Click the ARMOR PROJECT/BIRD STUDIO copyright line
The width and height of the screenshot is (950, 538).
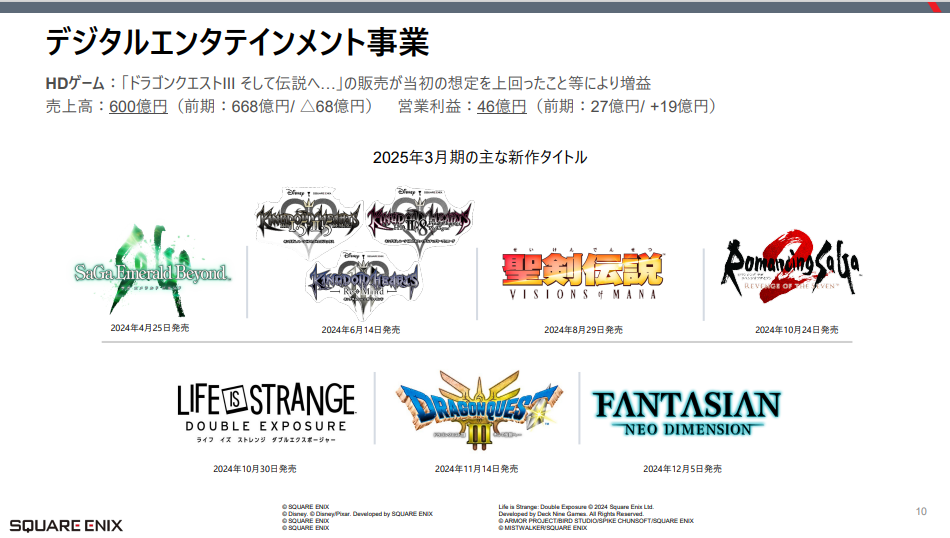(x=596, y=520)
